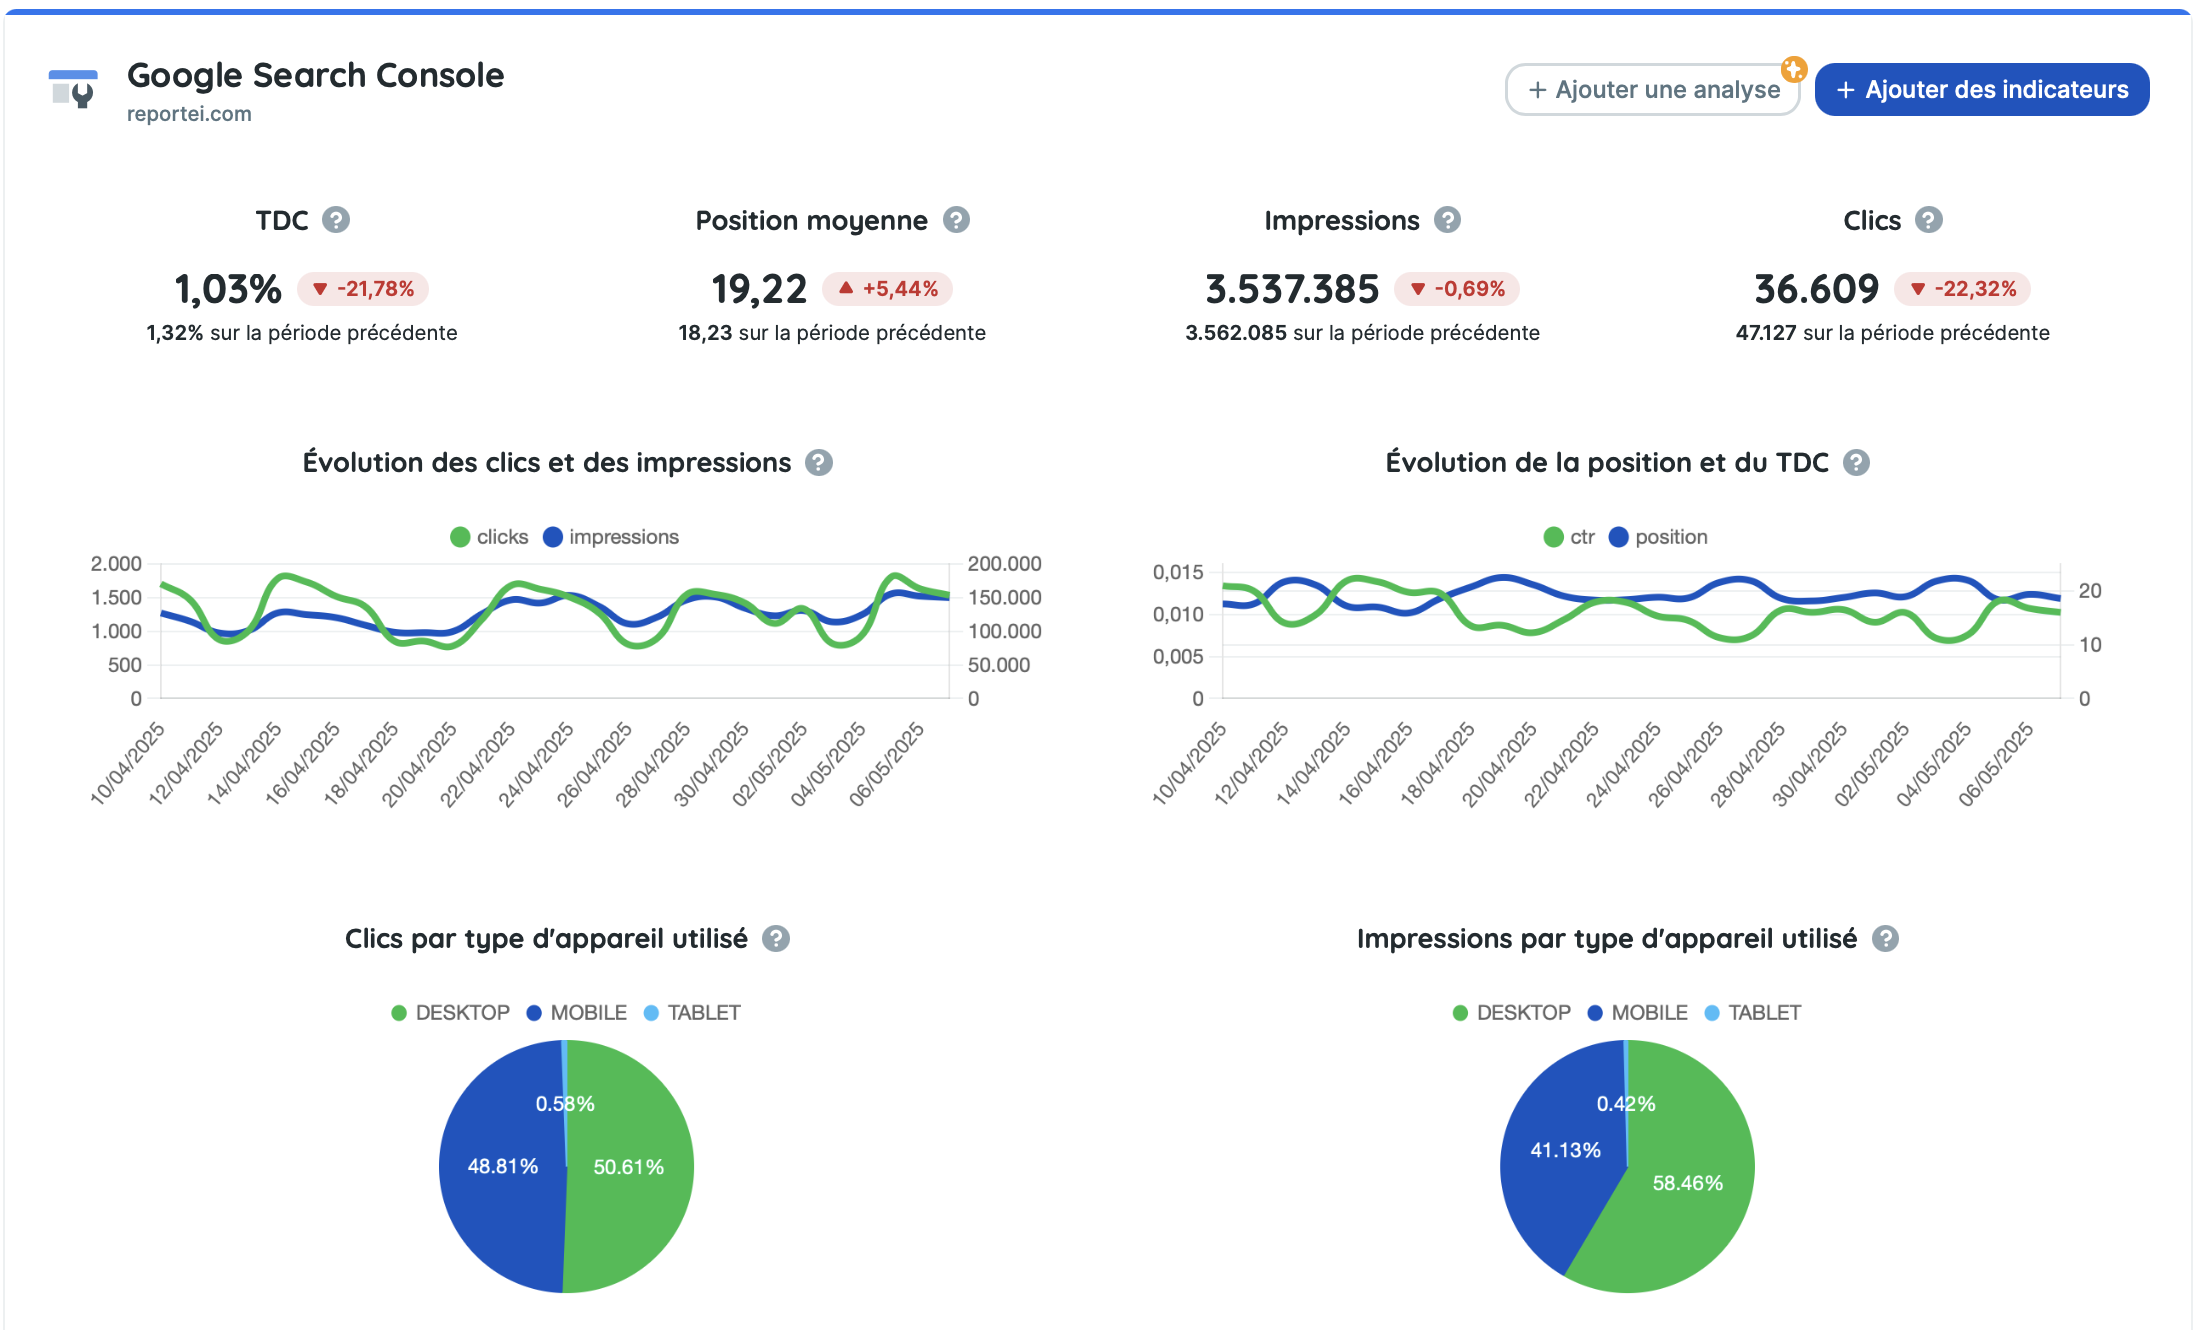Click the help icon beside Évolution des clics et des impressions
Viewport: 2204px width, 1330px height.
click(818, 463)
